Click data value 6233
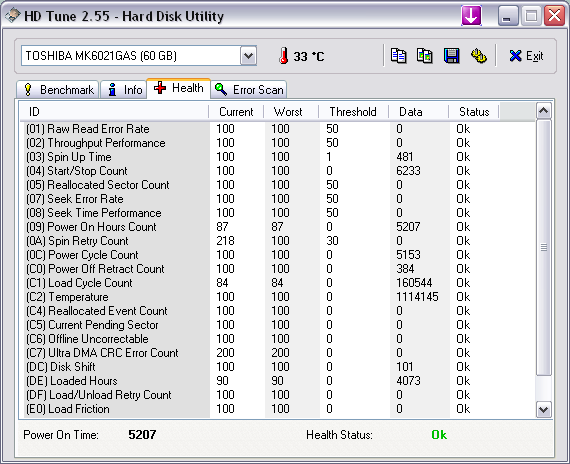The height and width of the screenshot is (464, 570). [408, 171]
